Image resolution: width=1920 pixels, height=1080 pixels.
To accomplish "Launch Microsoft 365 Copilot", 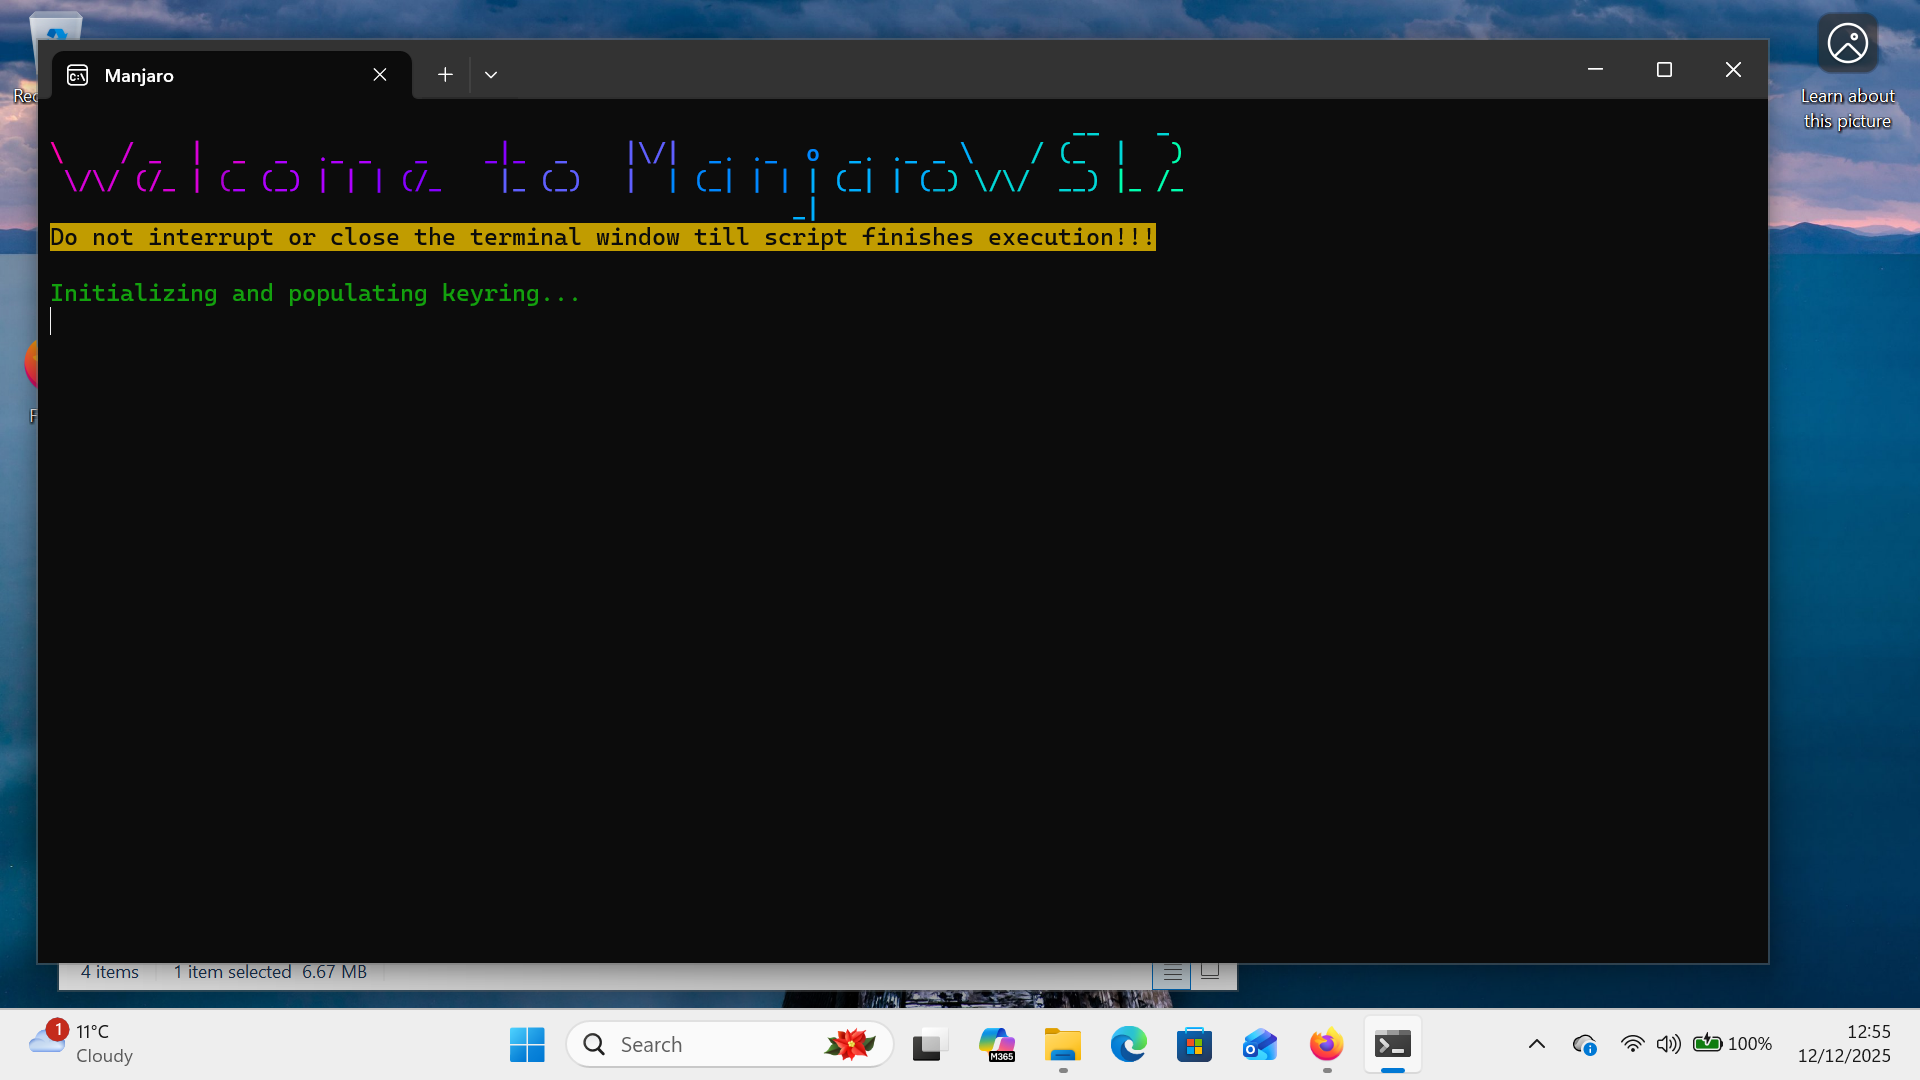I will pos(997,1044).
